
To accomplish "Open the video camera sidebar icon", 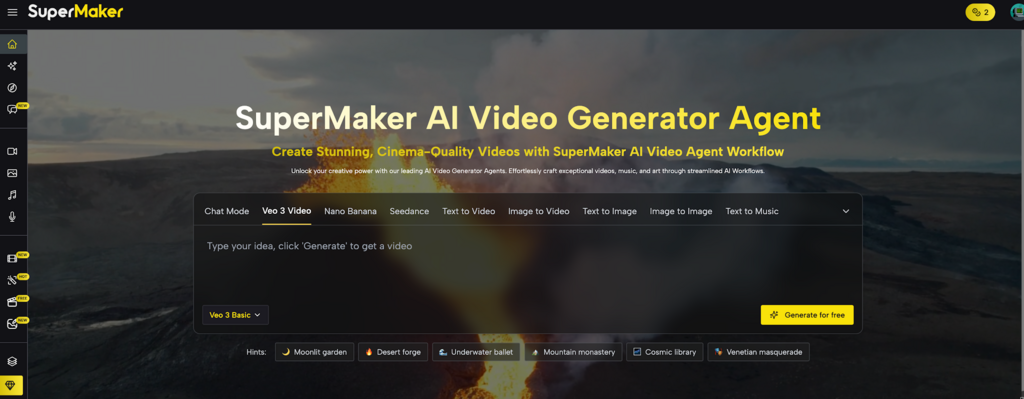I will click(x=12, y=152).
